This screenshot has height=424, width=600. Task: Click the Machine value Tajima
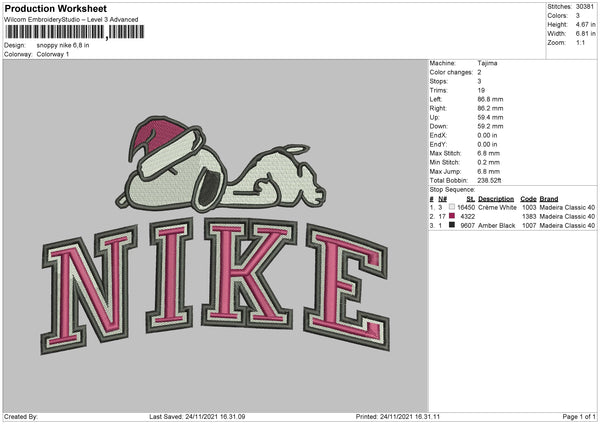click(487, 63)
